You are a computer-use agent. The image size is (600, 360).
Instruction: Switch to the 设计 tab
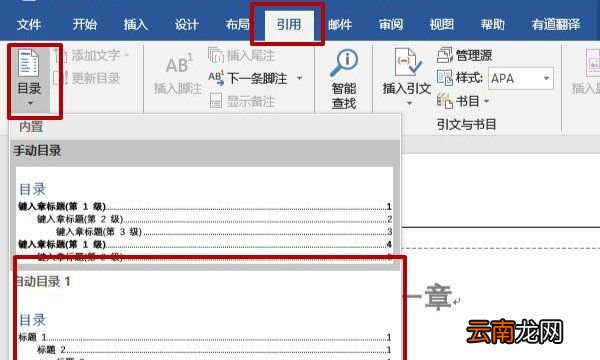(x=187, y=25)
